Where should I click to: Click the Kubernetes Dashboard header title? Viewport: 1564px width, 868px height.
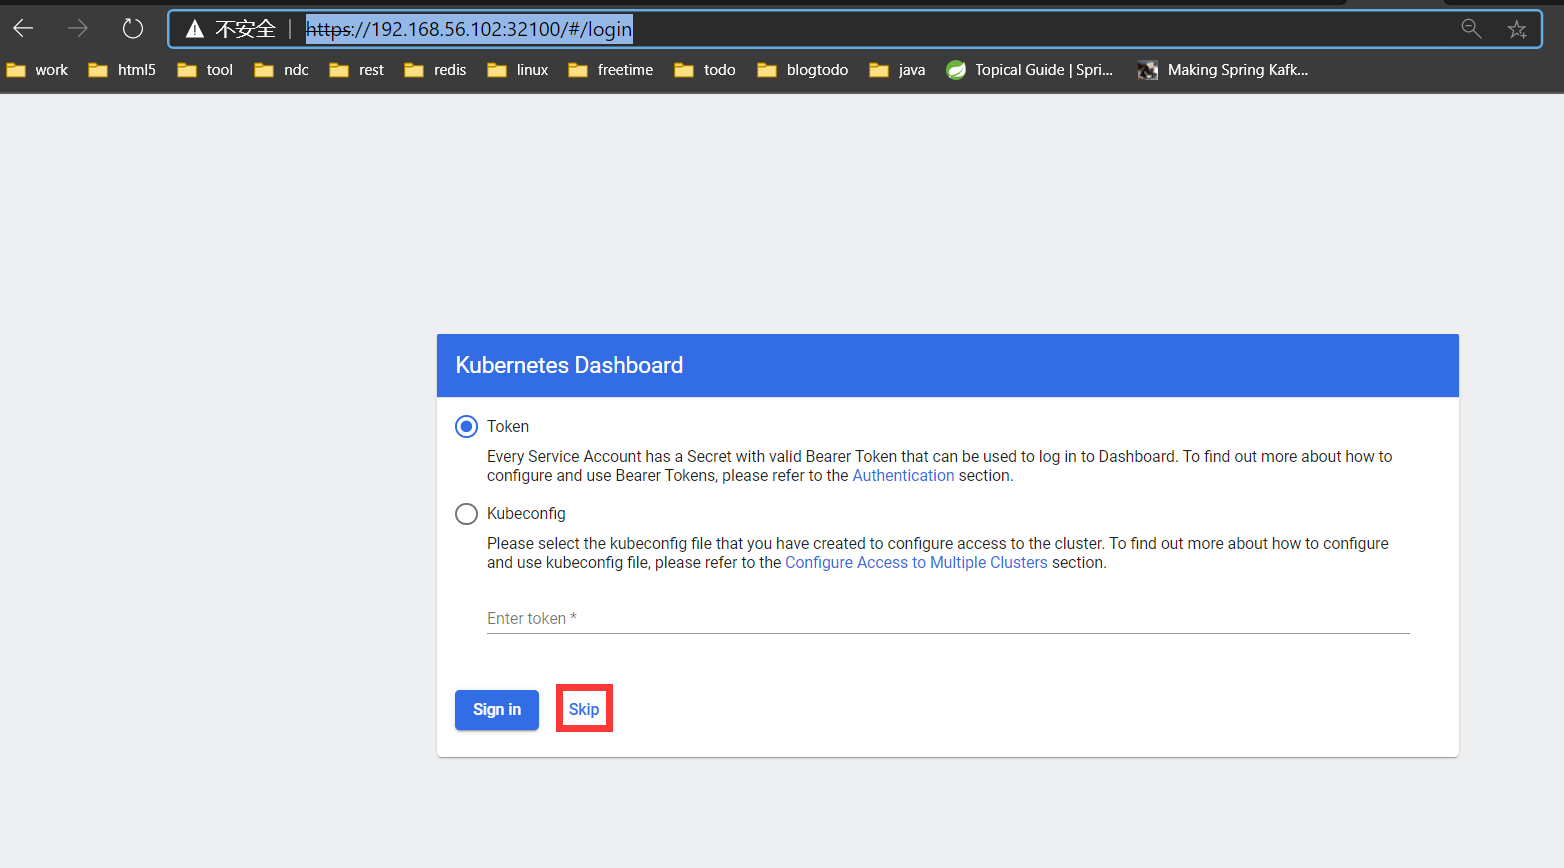(569, 366)
